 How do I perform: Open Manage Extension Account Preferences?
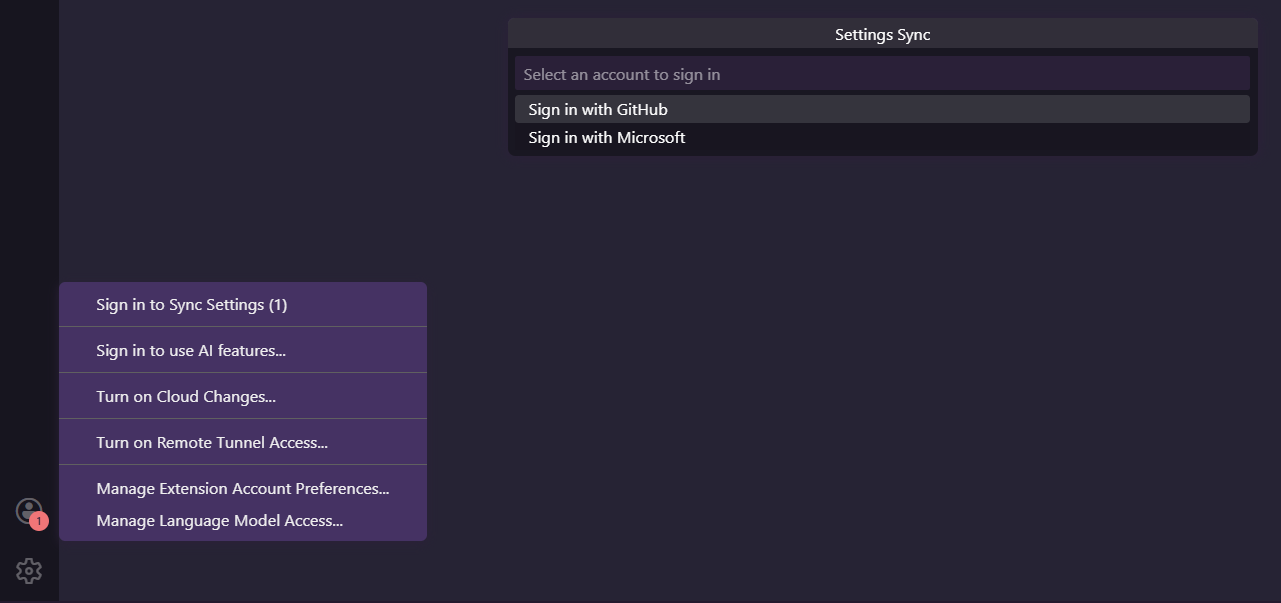pyautogui.click(x=243, y=489)
